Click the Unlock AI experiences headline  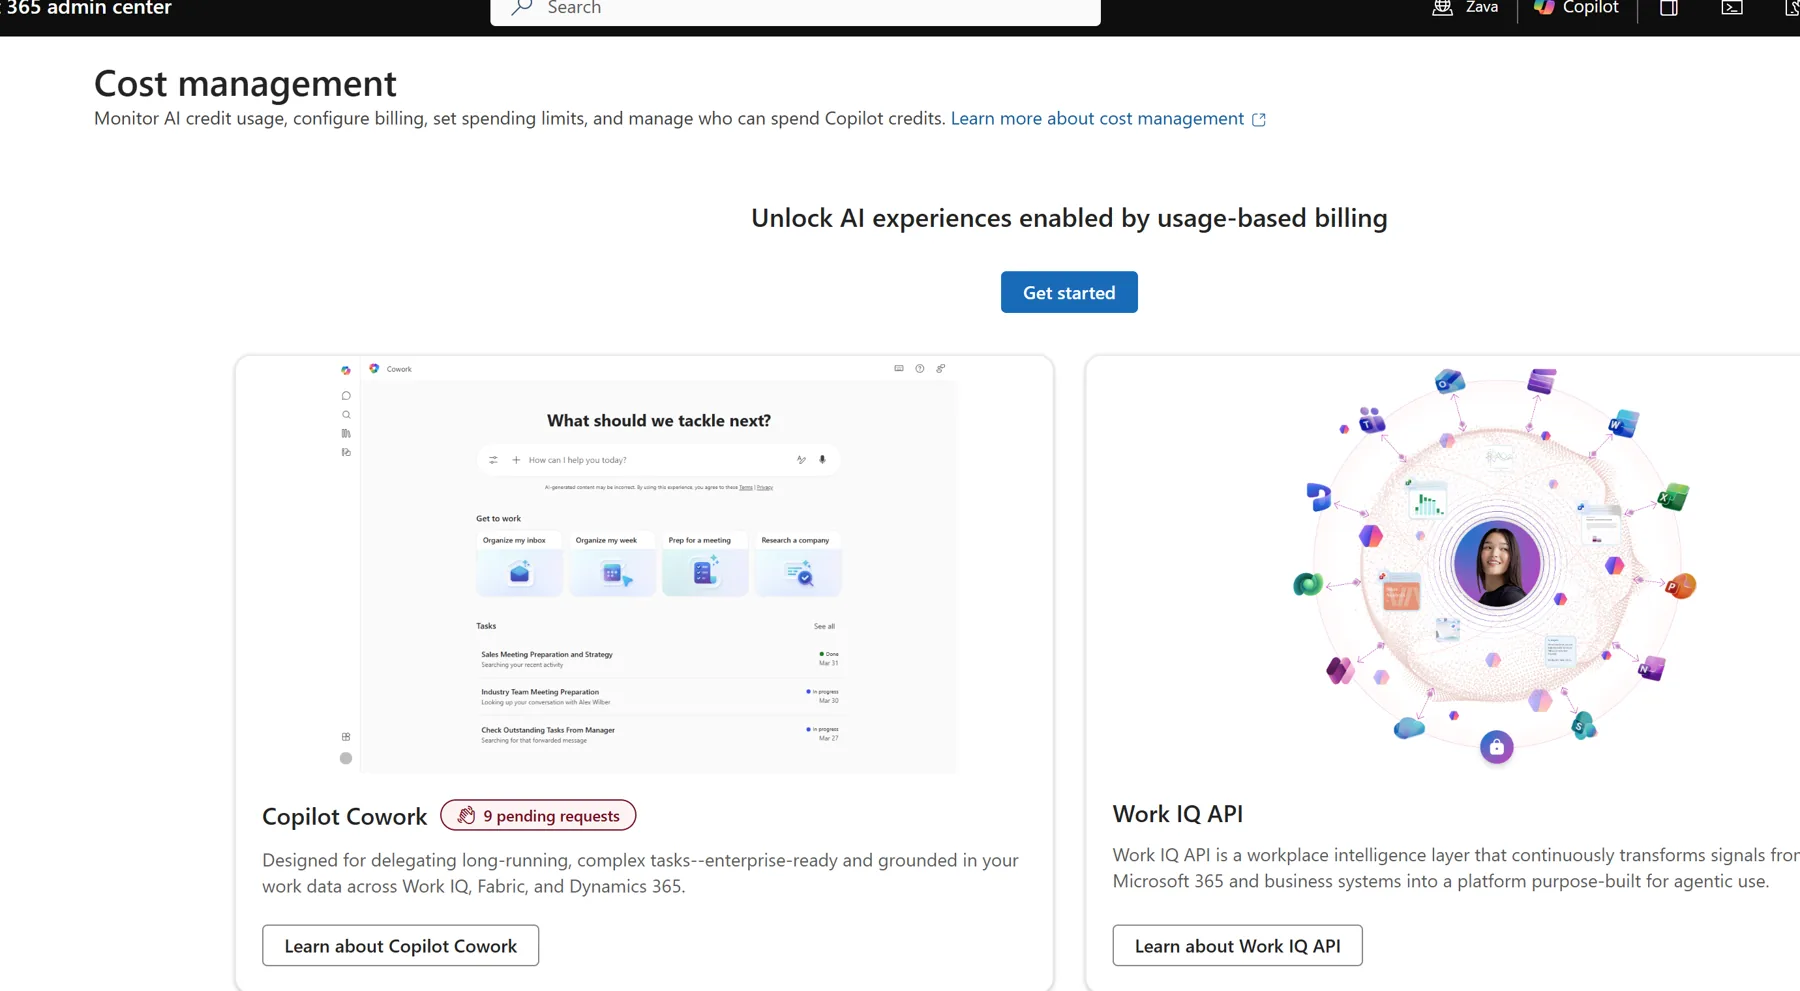pos(1069,217)
